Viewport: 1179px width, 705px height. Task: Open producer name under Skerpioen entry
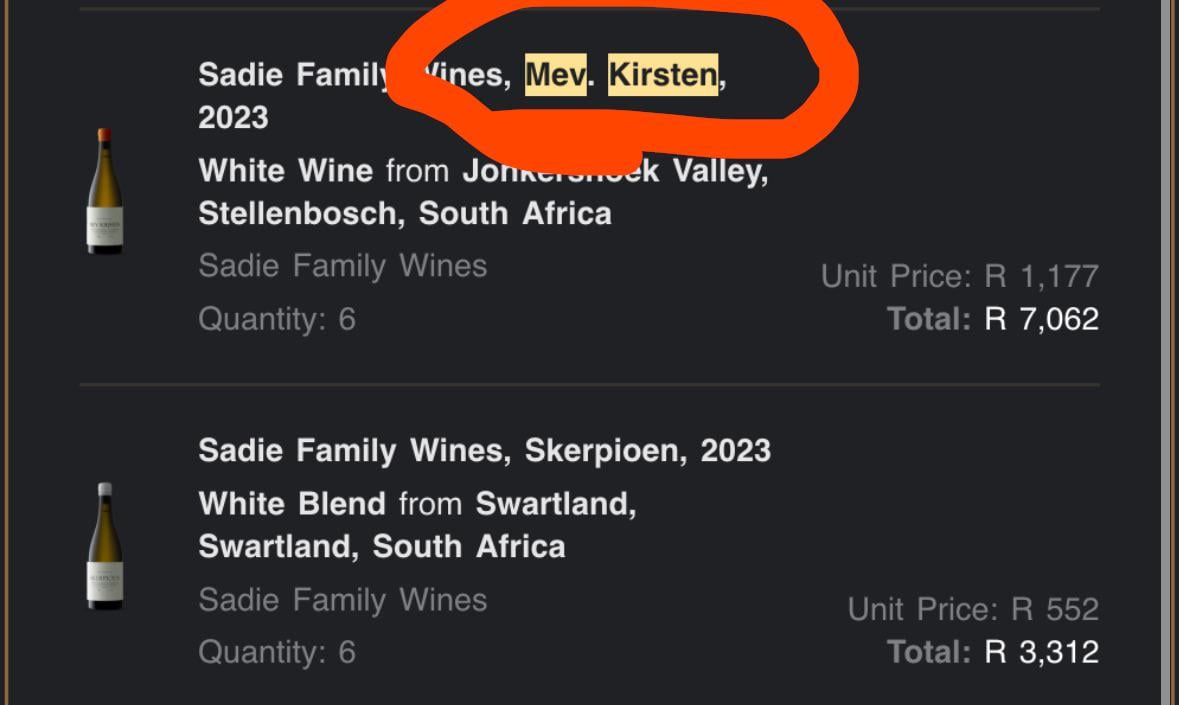(342, 599)
